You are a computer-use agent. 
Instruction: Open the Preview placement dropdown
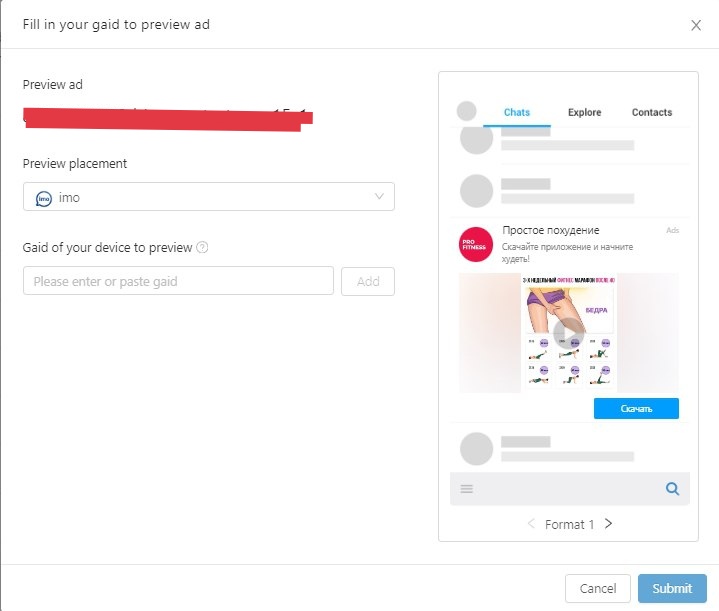[x=209, y=197]
